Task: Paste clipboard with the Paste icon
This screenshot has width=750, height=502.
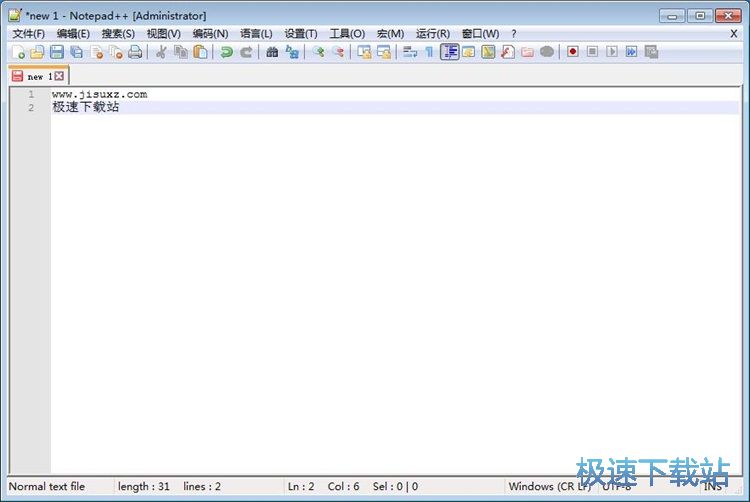Action: click(x=200, y=52)
